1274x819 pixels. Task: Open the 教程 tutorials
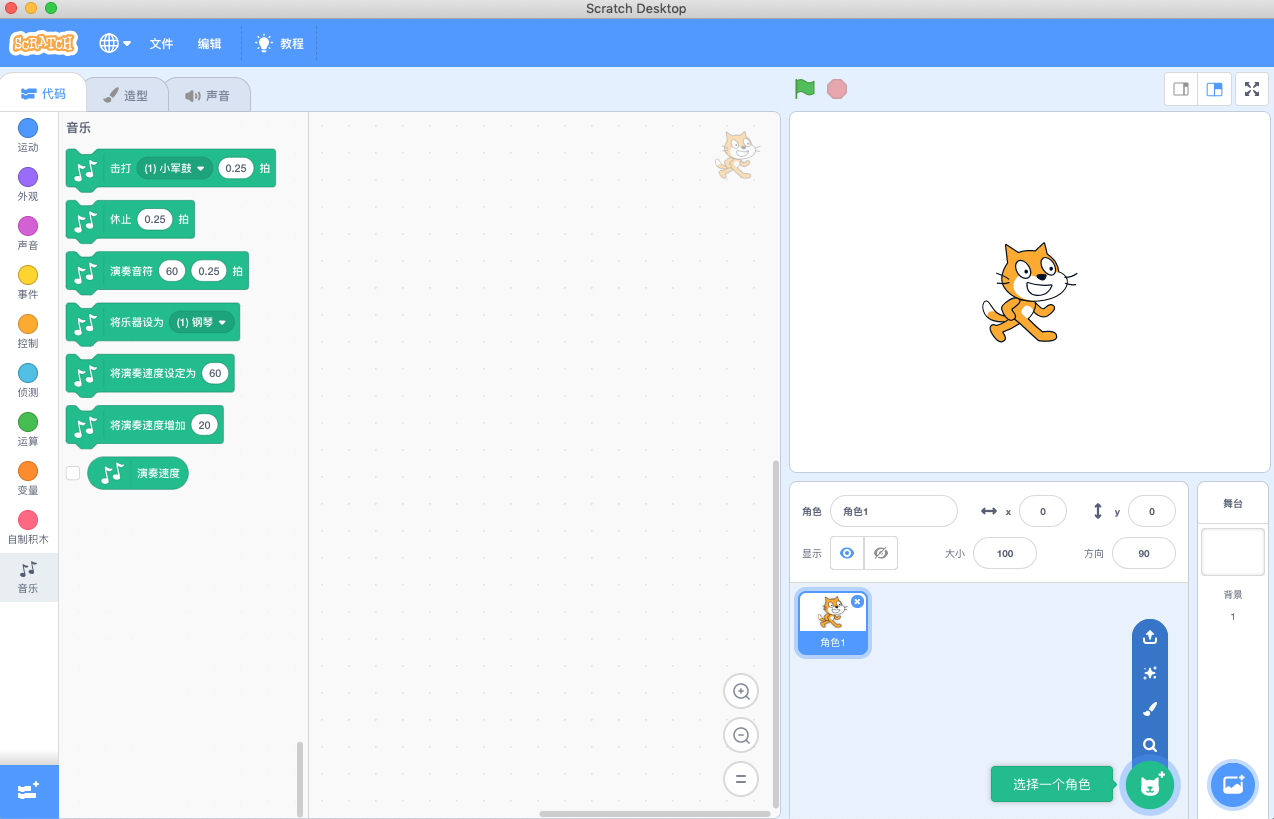point(279,44)
